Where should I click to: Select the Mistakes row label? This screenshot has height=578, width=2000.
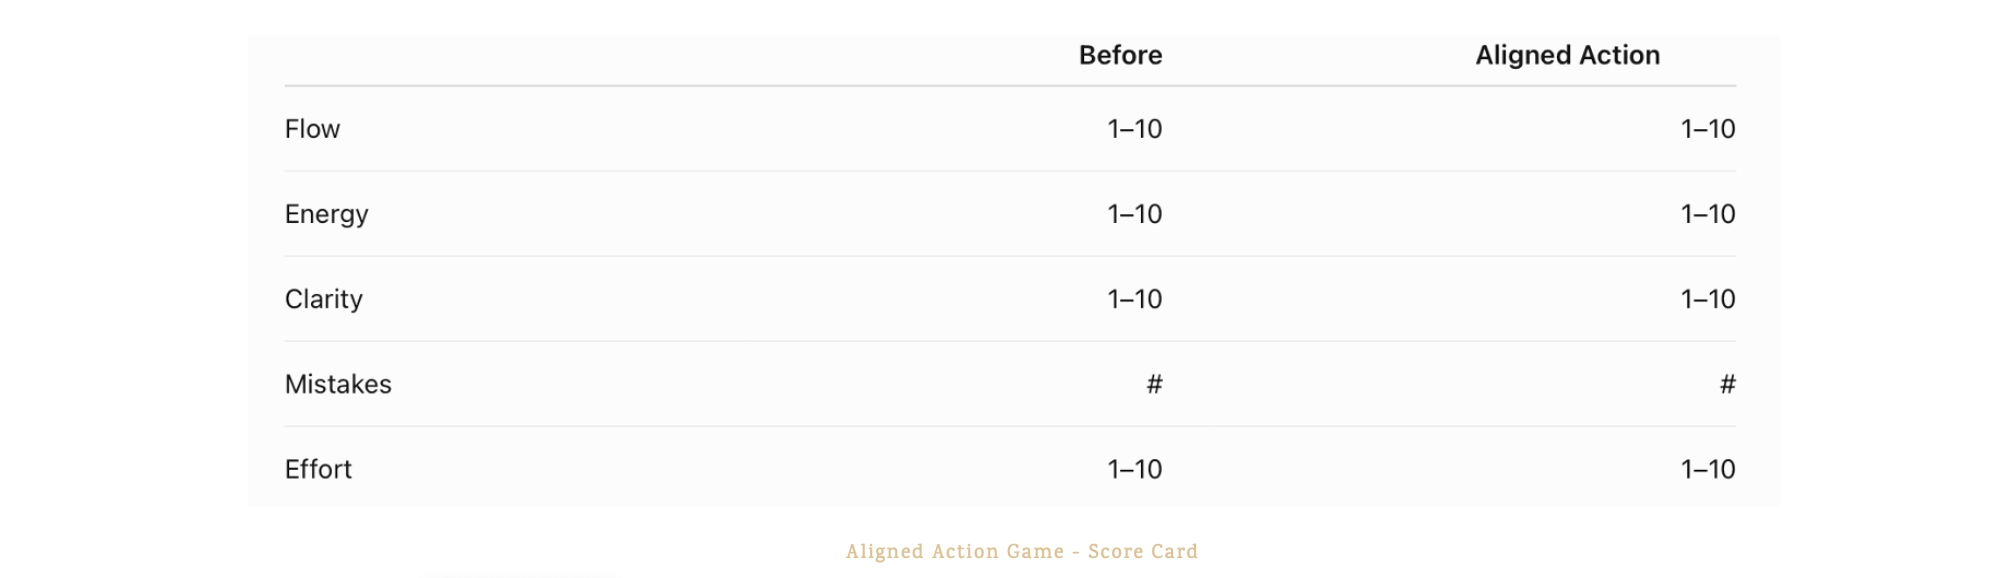pyautogui.click(x=338, y=384)
